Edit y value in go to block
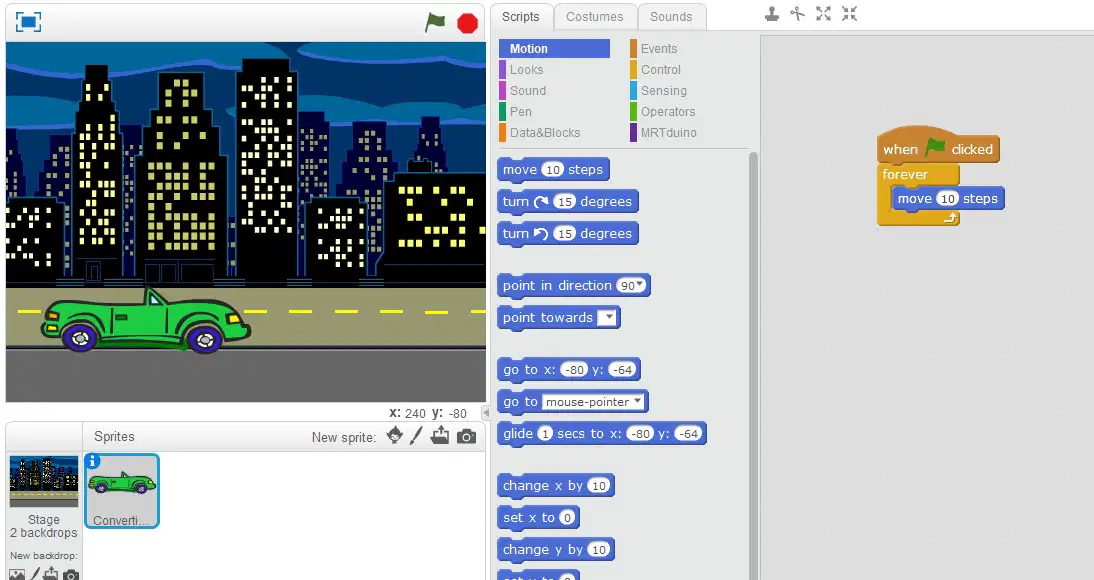Viewport: 1094px width, 580px height. pyautogui.click(x=622, y=370)
